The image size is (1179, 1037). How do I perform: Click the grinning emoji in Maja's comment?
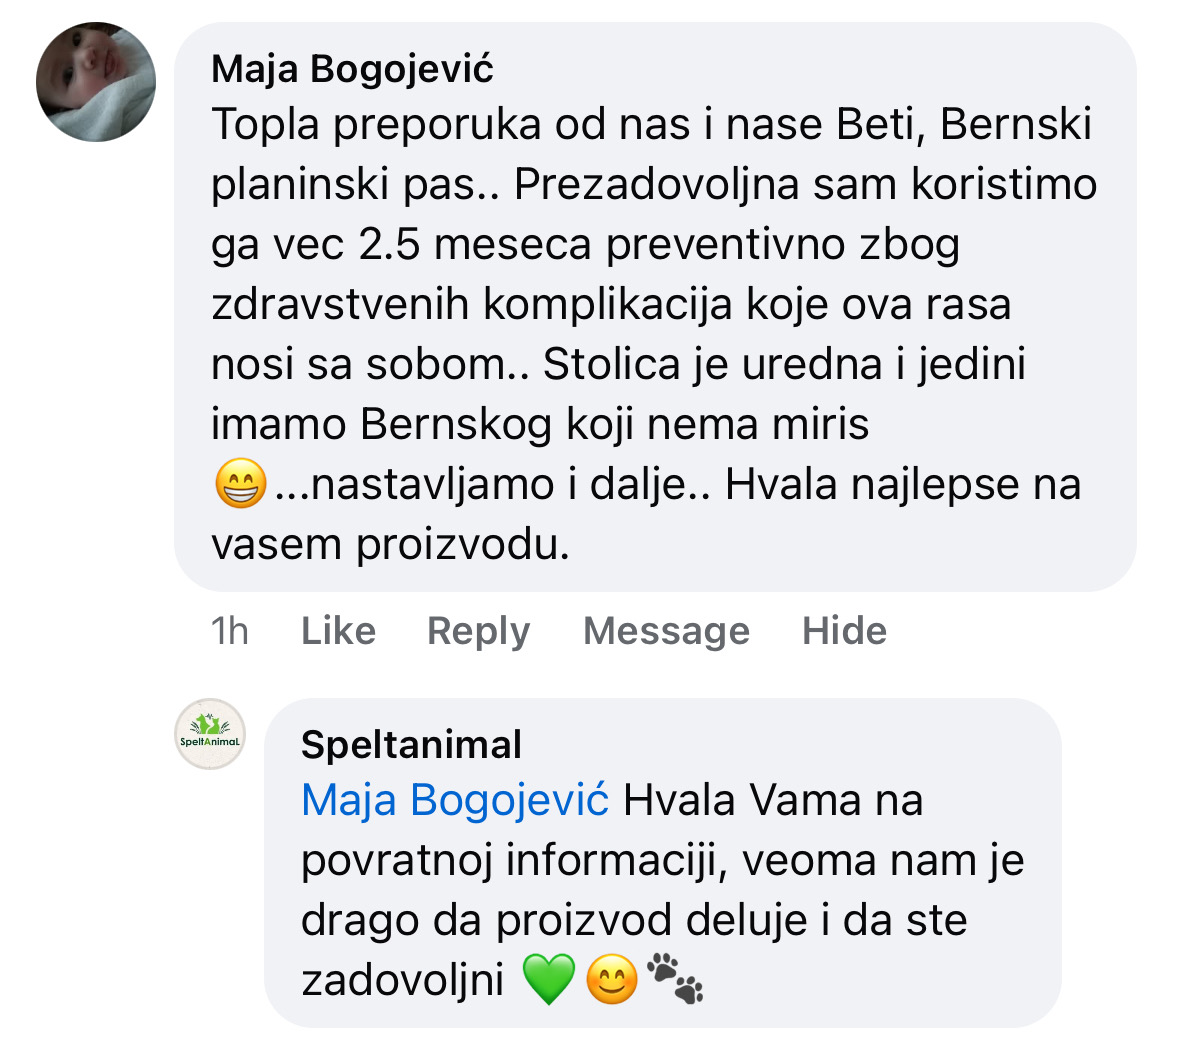click(240, 485)
